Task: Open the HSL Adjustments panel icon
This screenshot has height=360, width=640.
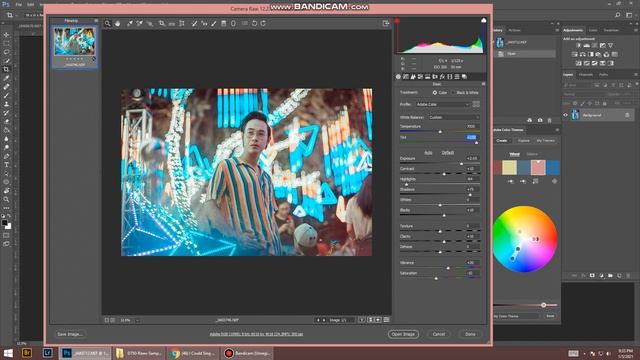Action: (x=420, y=77)
